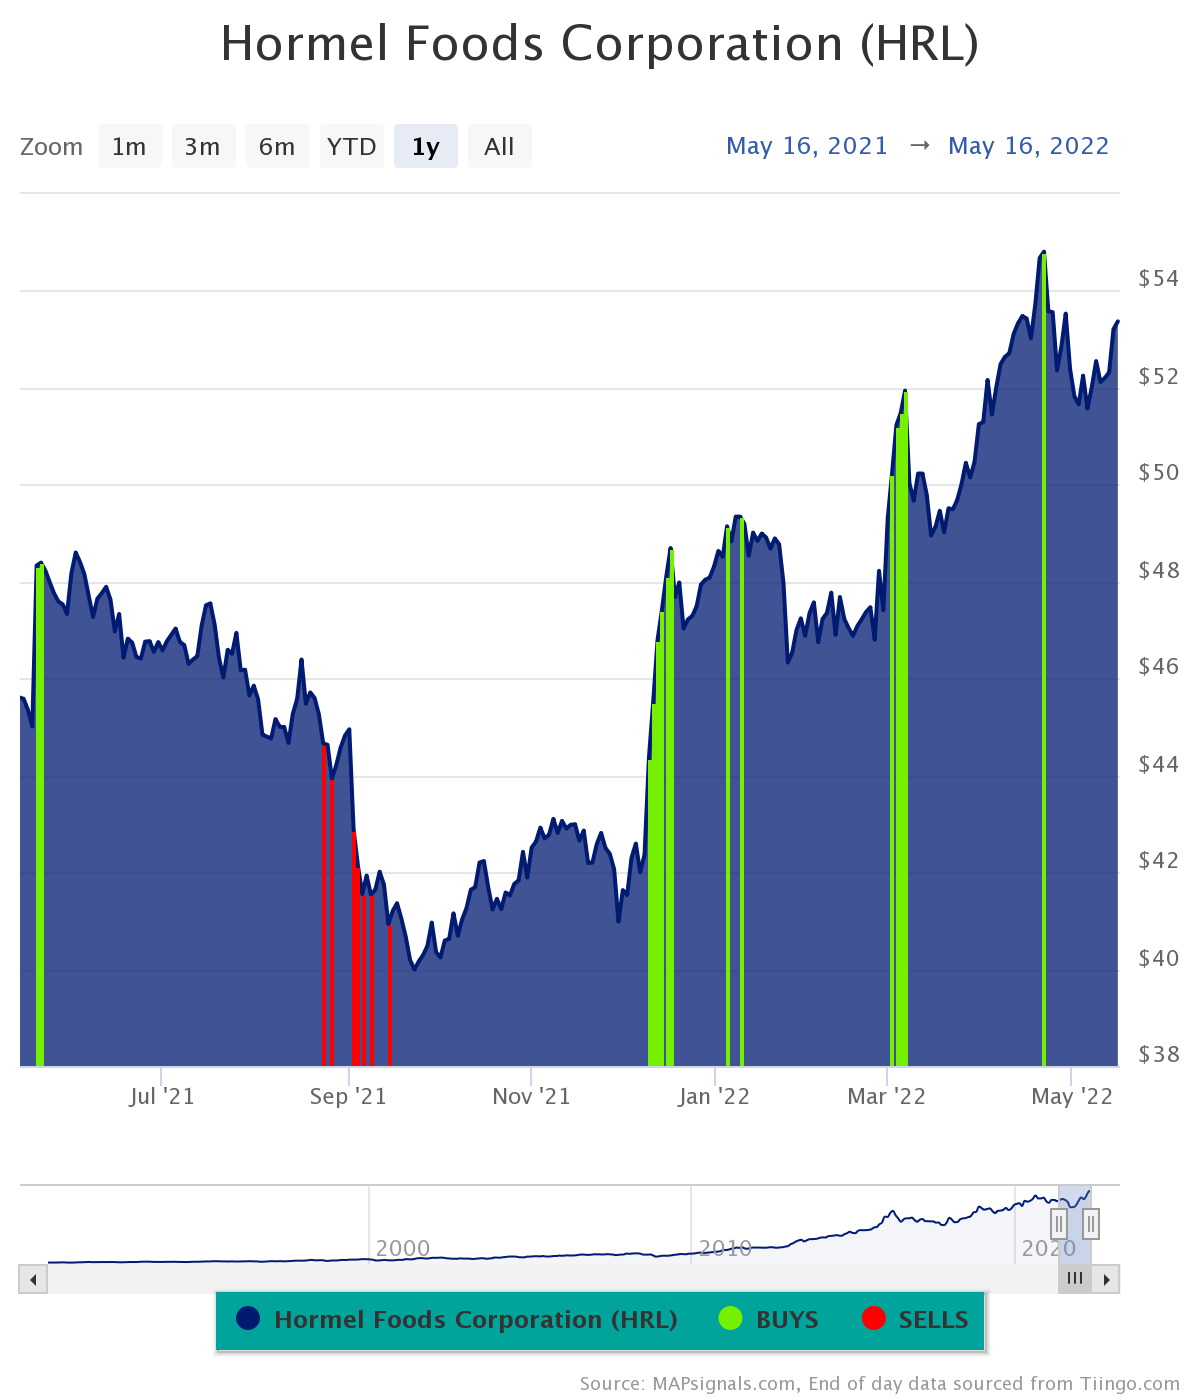
Task: Click the last red SELL bar in September 2021
Action: (389, 995)
